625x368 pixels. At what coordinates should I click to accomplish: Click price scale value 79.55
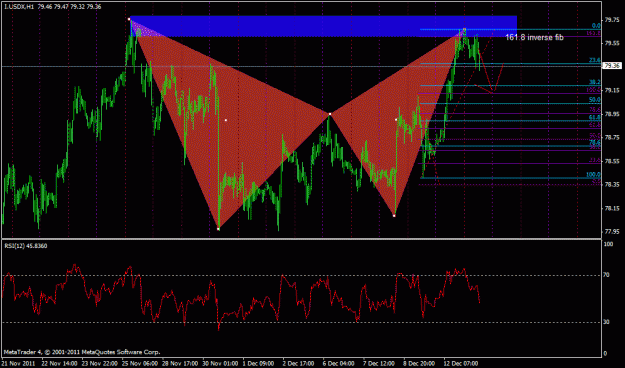tap(611, 43)
